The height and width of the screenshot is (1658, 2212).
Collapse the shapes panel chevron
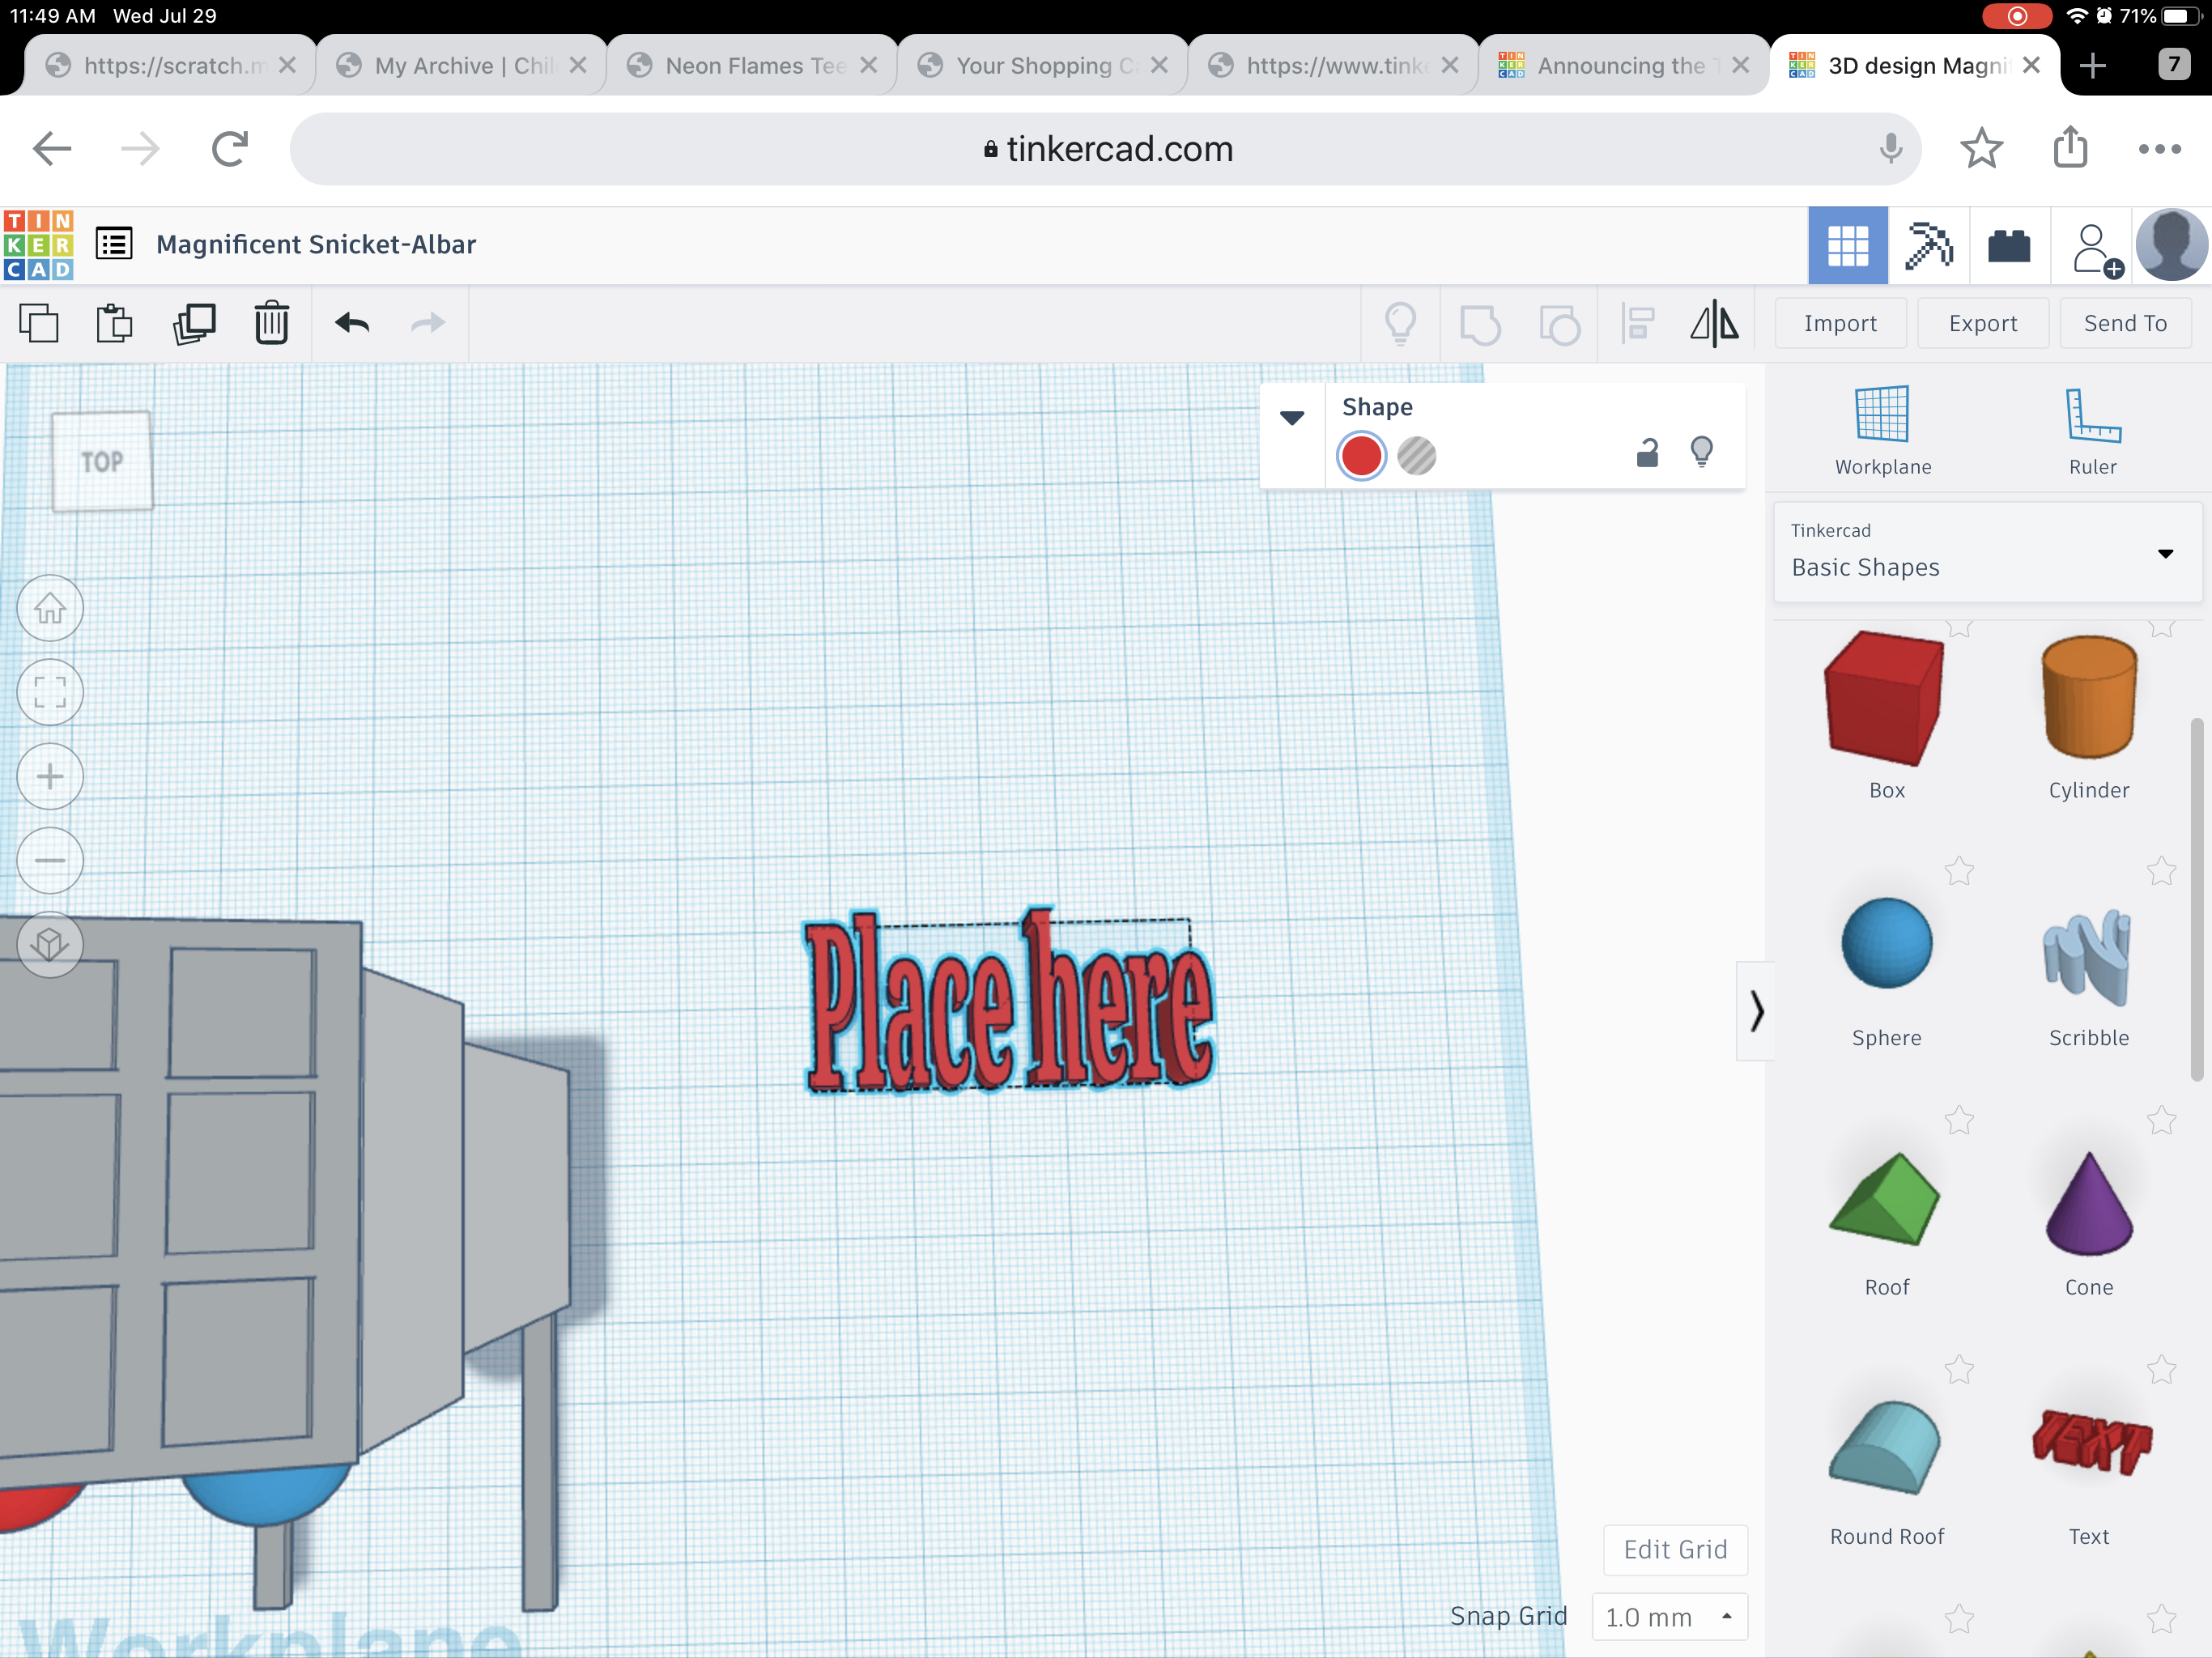[x=1756, y=1011]
